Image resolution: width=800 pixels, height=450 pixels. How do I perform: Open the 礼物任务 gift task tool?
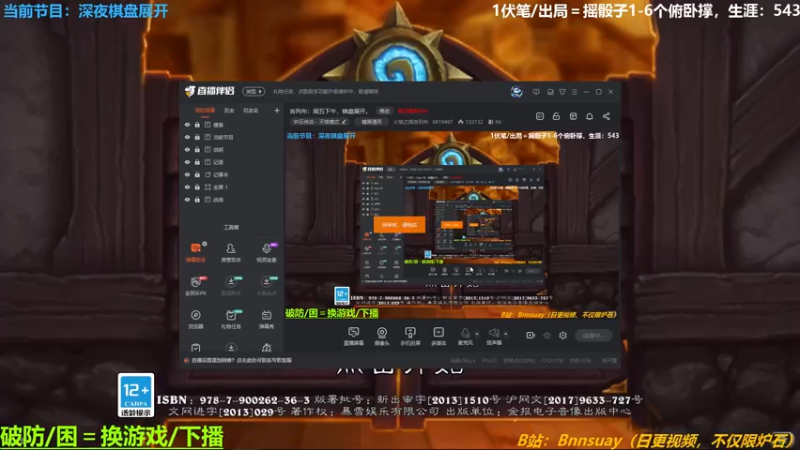pyautogui.click(x=231, y=319)
